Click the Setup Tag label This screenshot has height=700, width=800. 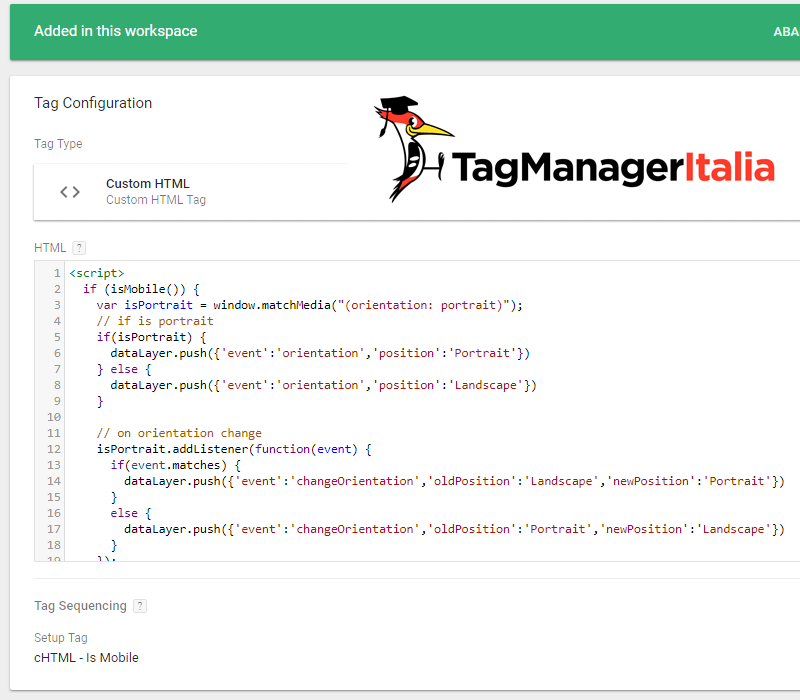[x=61, y=638]
